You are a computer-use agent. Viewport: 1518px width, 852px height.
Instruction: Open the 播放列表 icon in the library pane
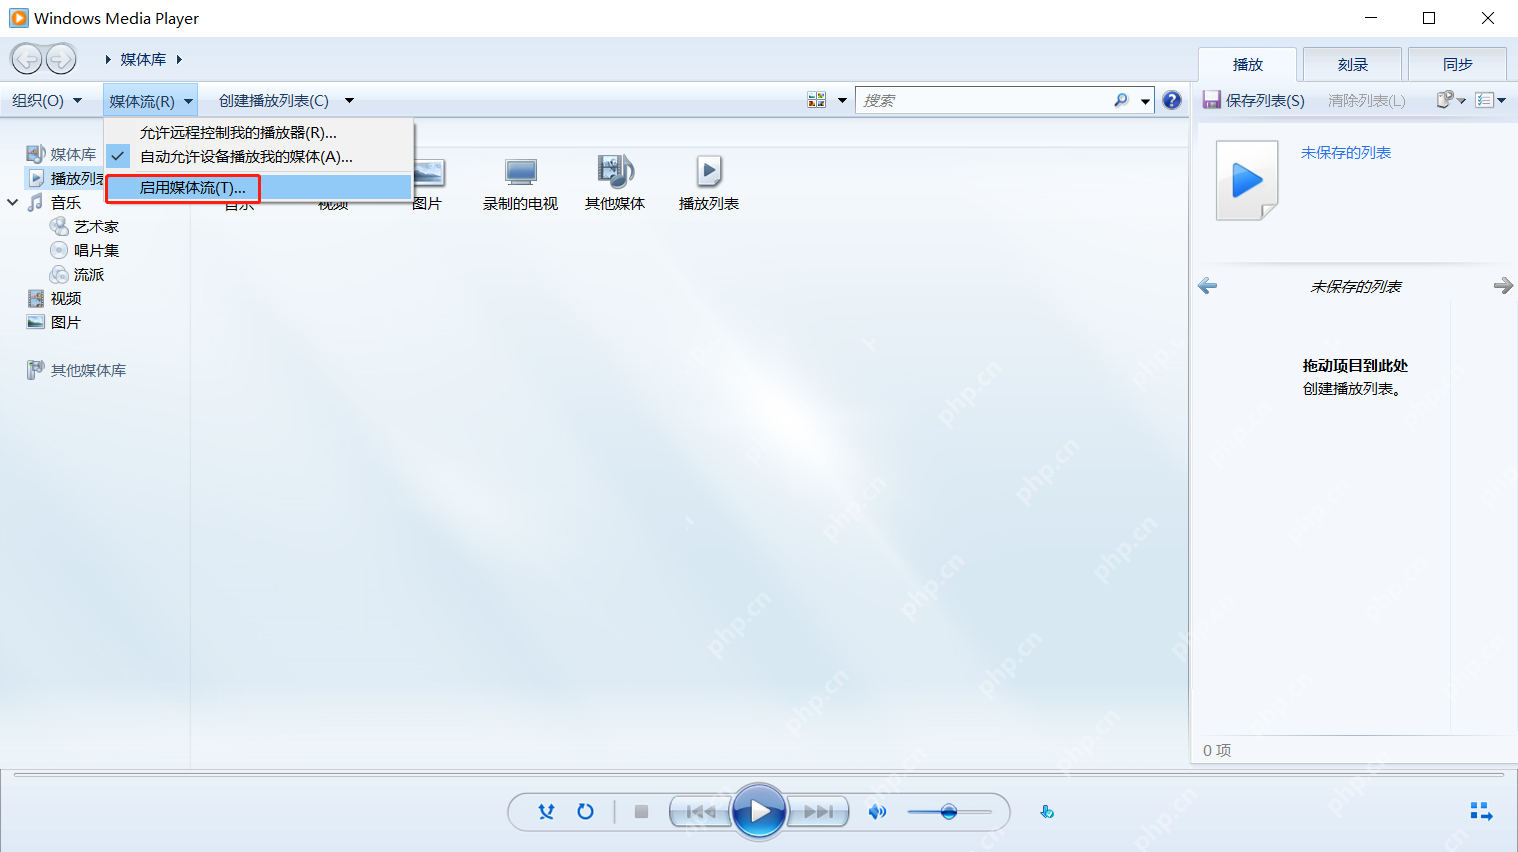(709, 184)
